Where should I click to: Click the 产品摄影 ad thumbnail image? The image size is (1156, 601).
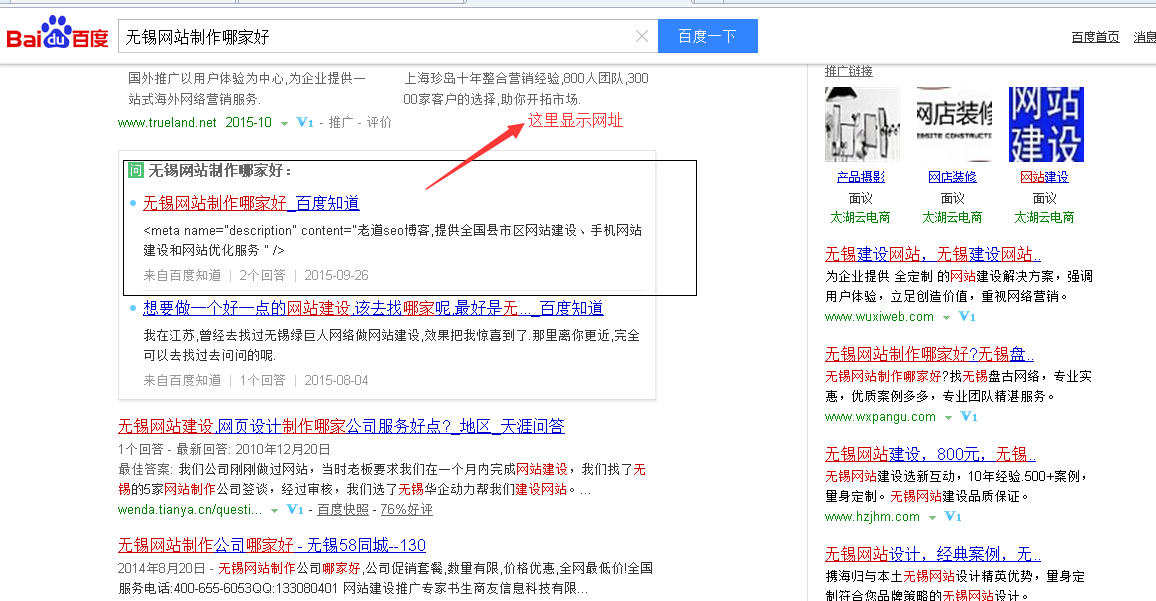pos(861,125)
